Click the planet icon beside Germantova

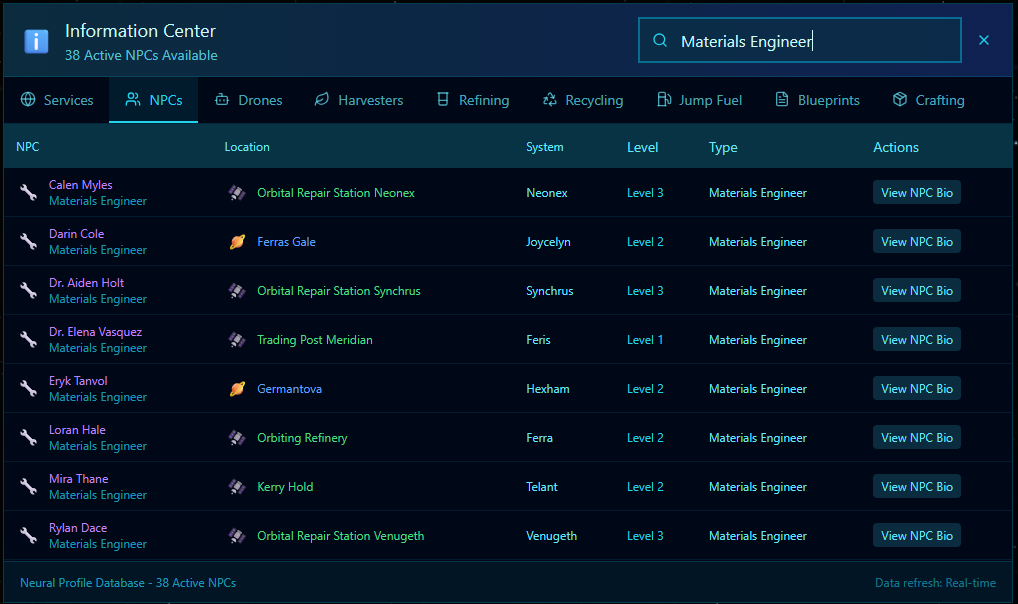(x=237, y=389)
